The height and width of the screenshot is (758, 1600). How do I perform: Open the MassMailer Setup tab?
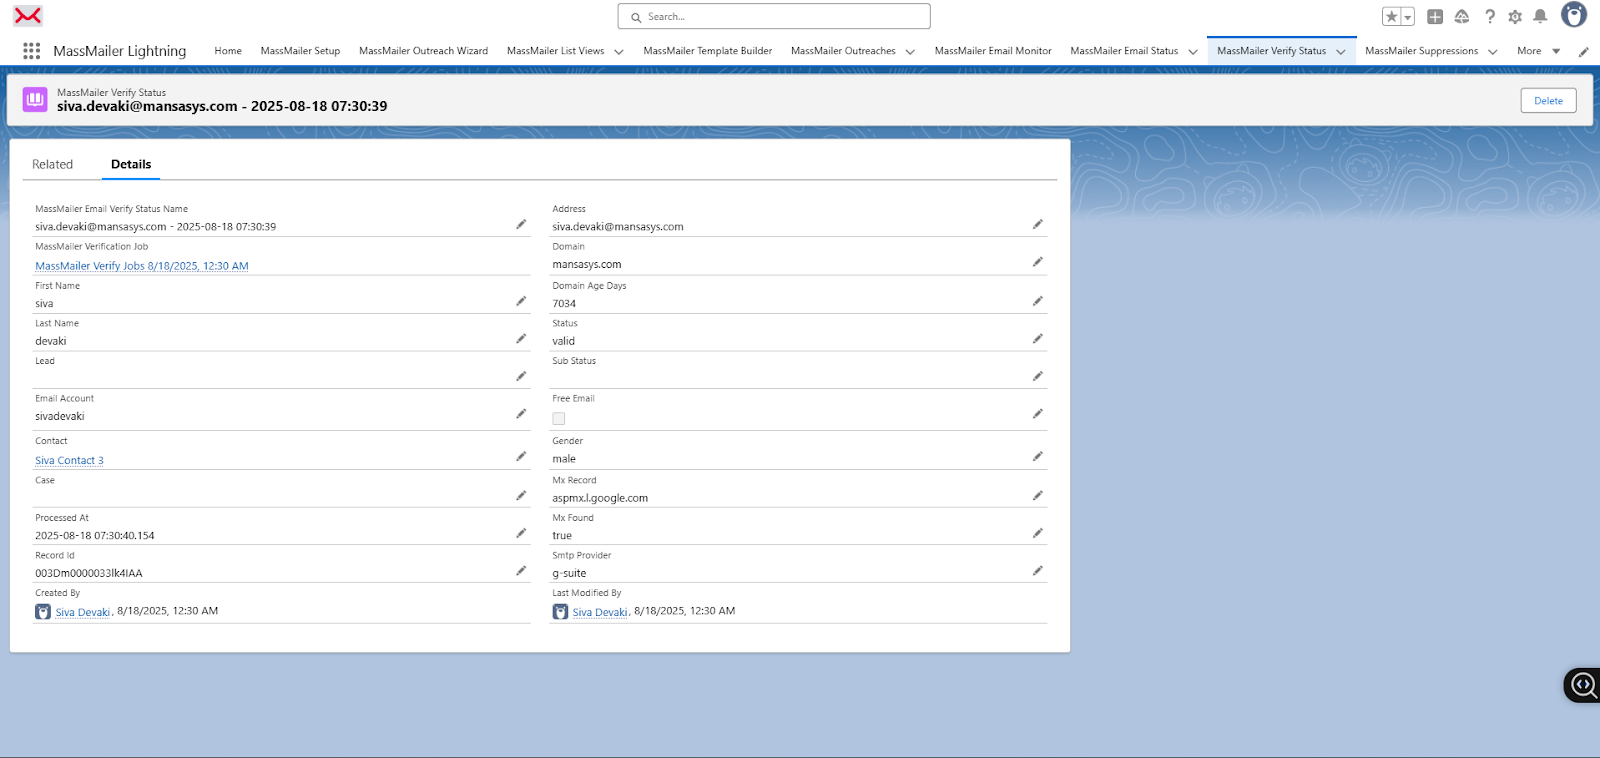coord(300,51)
